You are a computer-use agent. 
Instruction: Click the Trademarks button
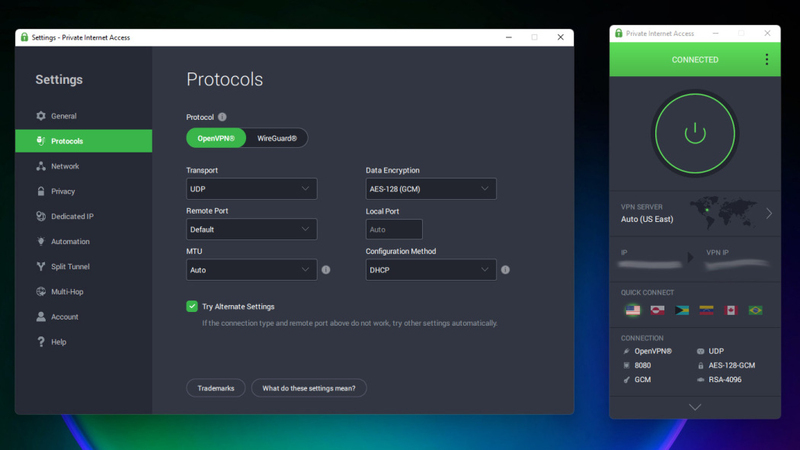(216, 388)
